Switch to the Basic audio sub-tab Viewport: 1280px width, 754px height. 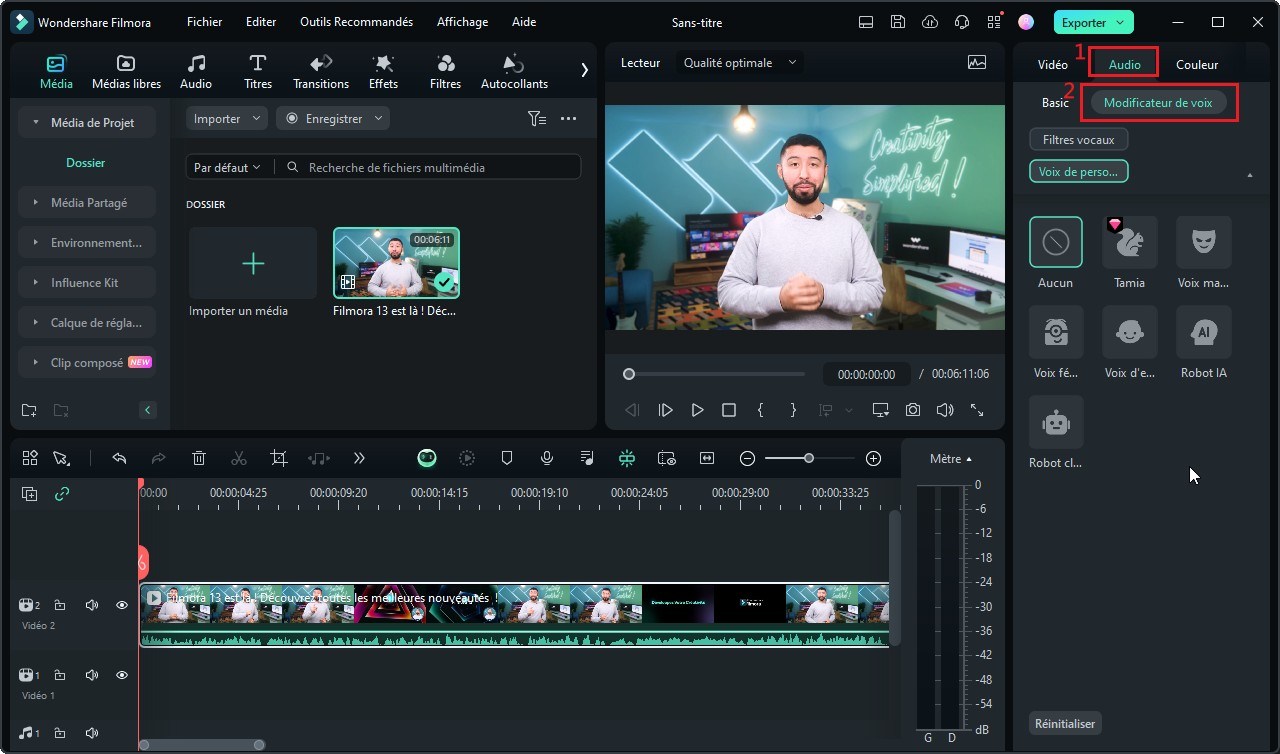[x=1055, y=103]
